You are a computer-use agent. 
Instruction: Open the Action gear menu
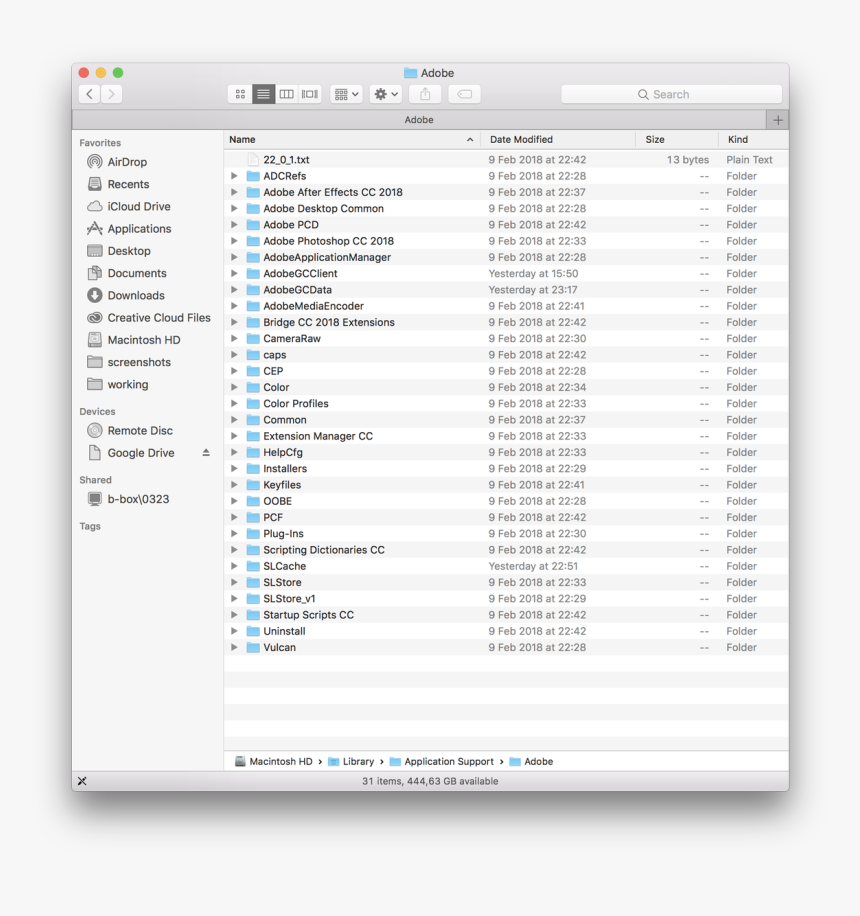[x=386, y=94]
